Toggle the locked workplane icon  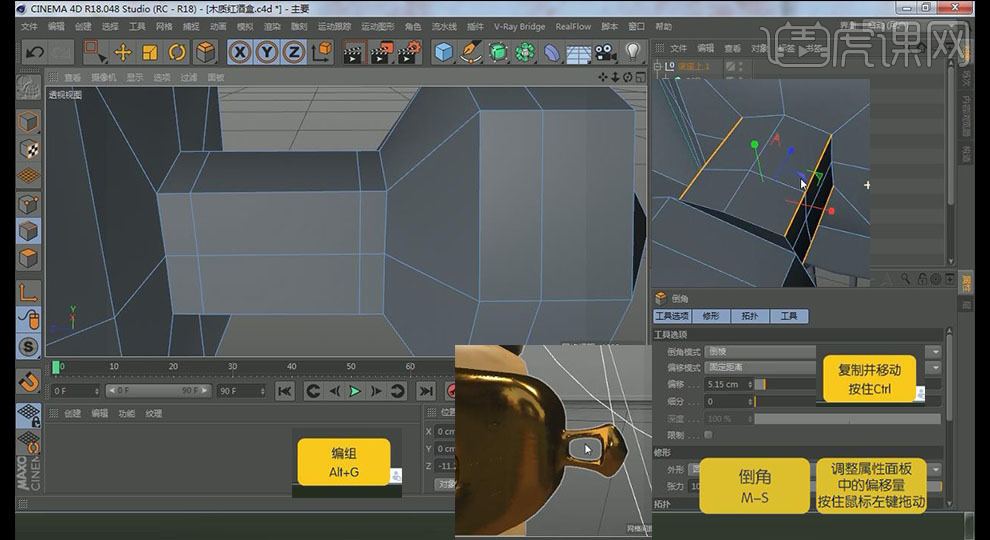point(28,415)
